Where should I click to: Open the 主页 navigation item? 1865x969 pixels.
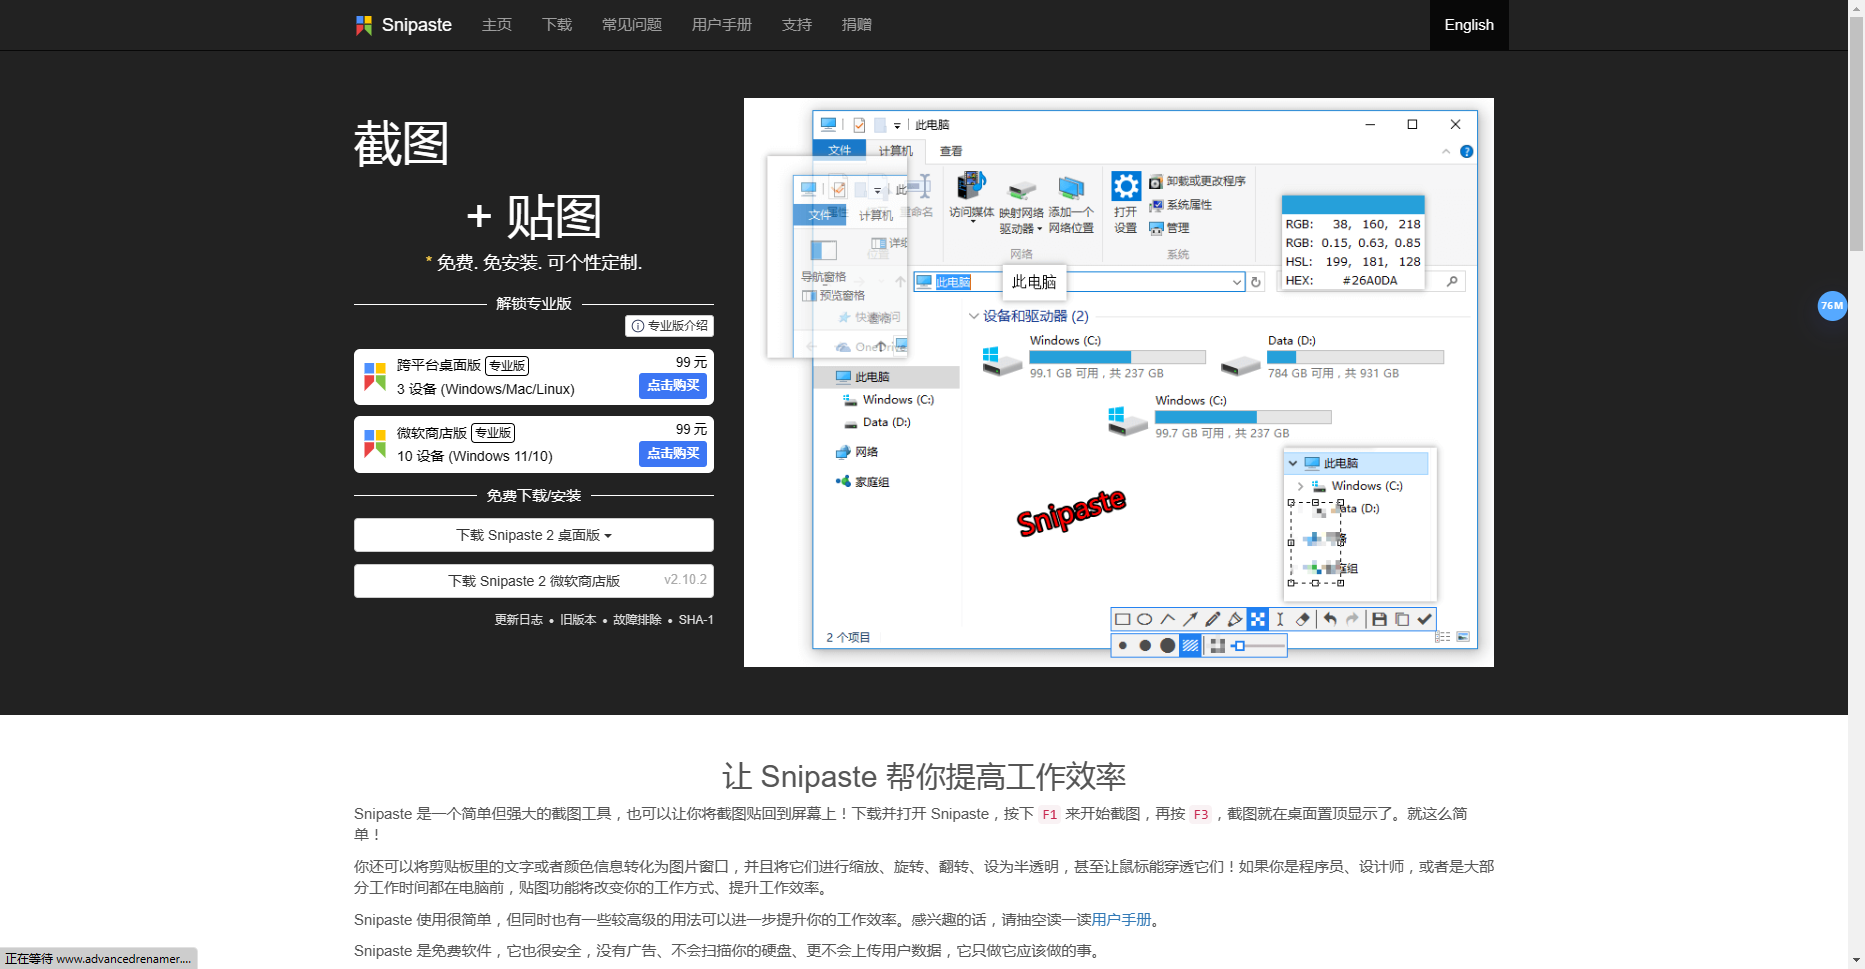[x=497, y=25]
